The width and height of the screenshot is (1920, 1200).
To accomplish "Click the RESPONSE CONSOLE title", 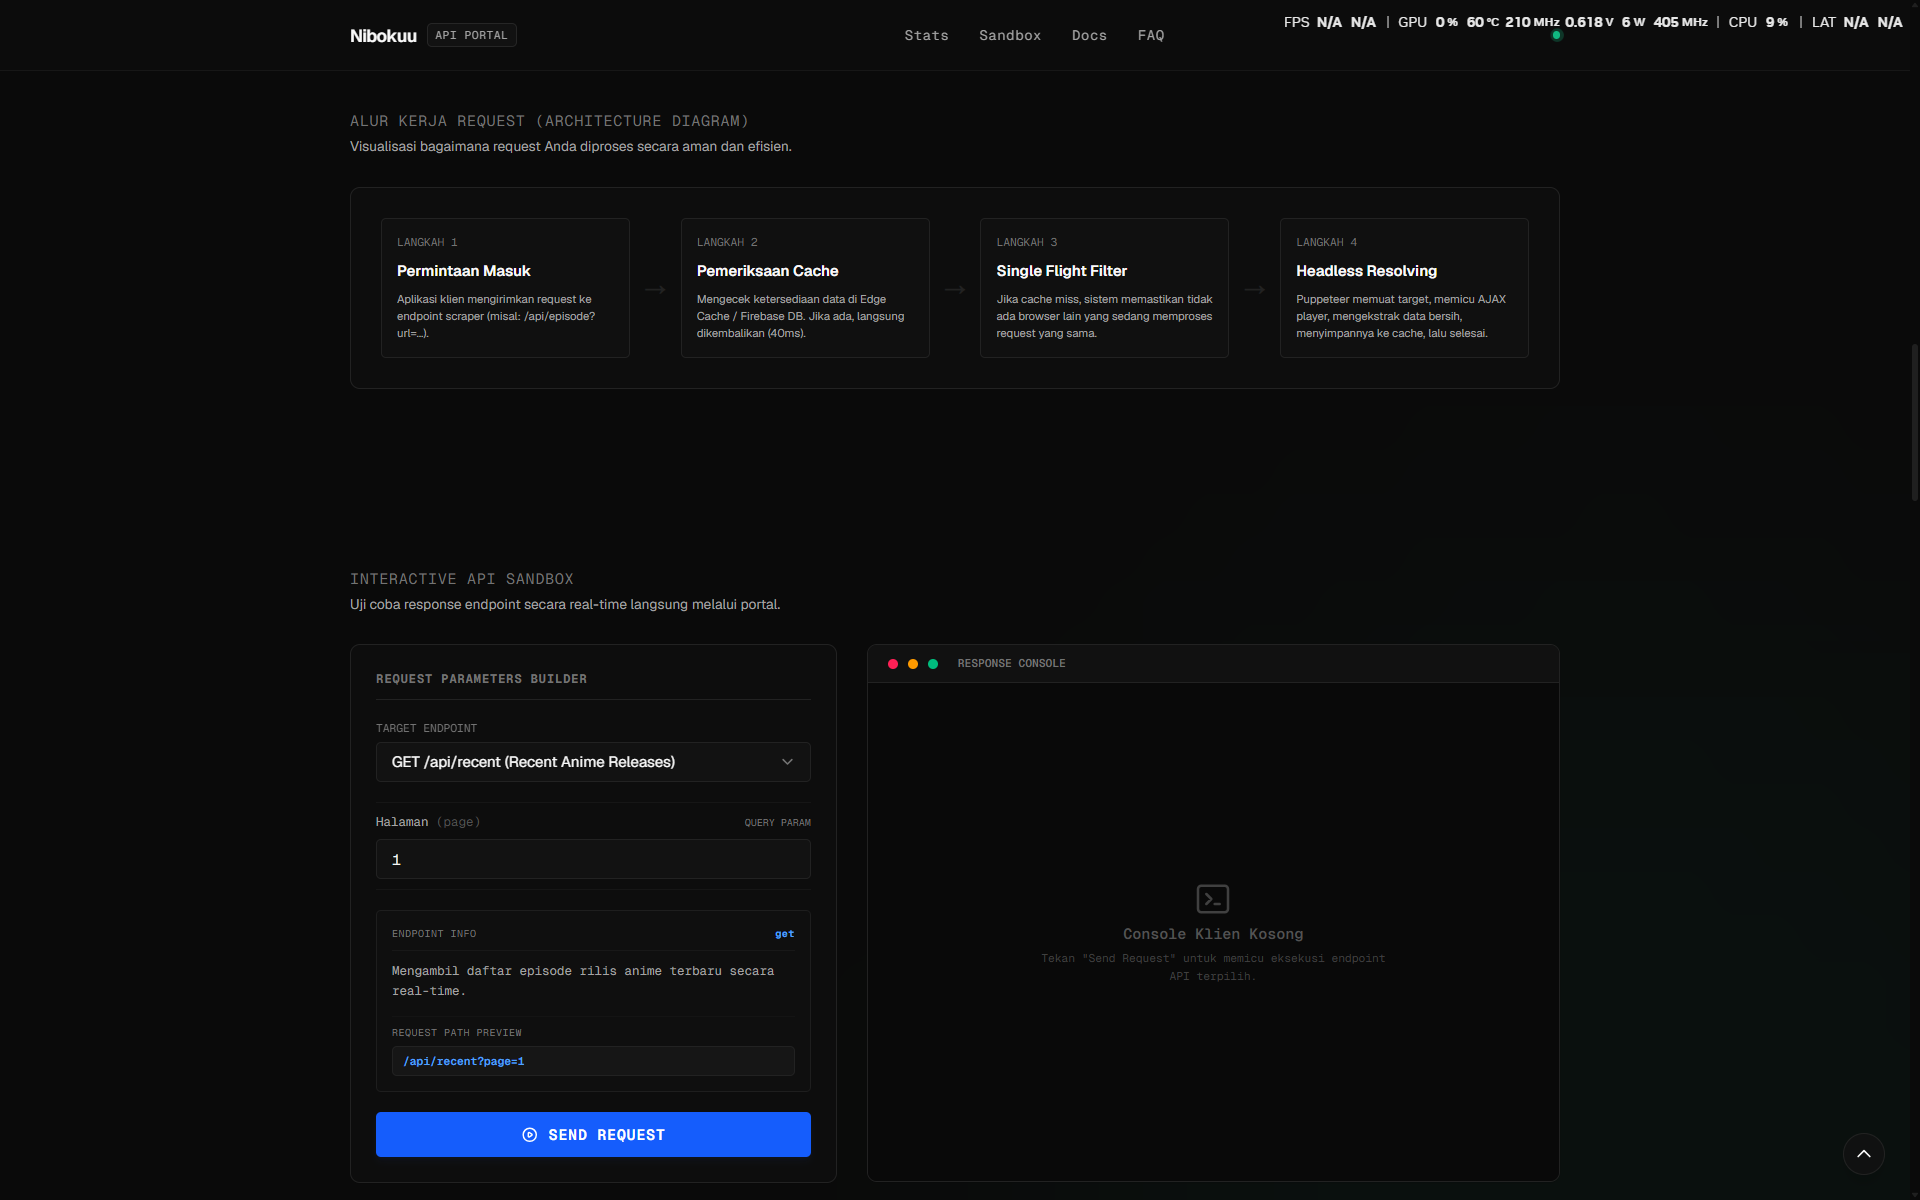I will coord(1011,664).
